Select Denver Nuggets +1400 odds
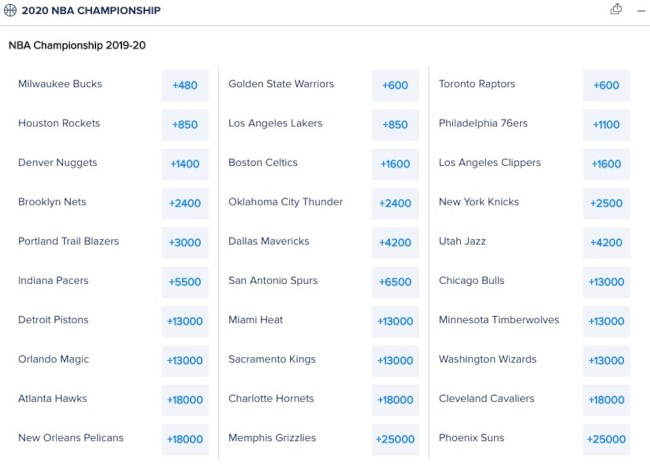Viewport: 650px width, 468px height. pos(185,164)
